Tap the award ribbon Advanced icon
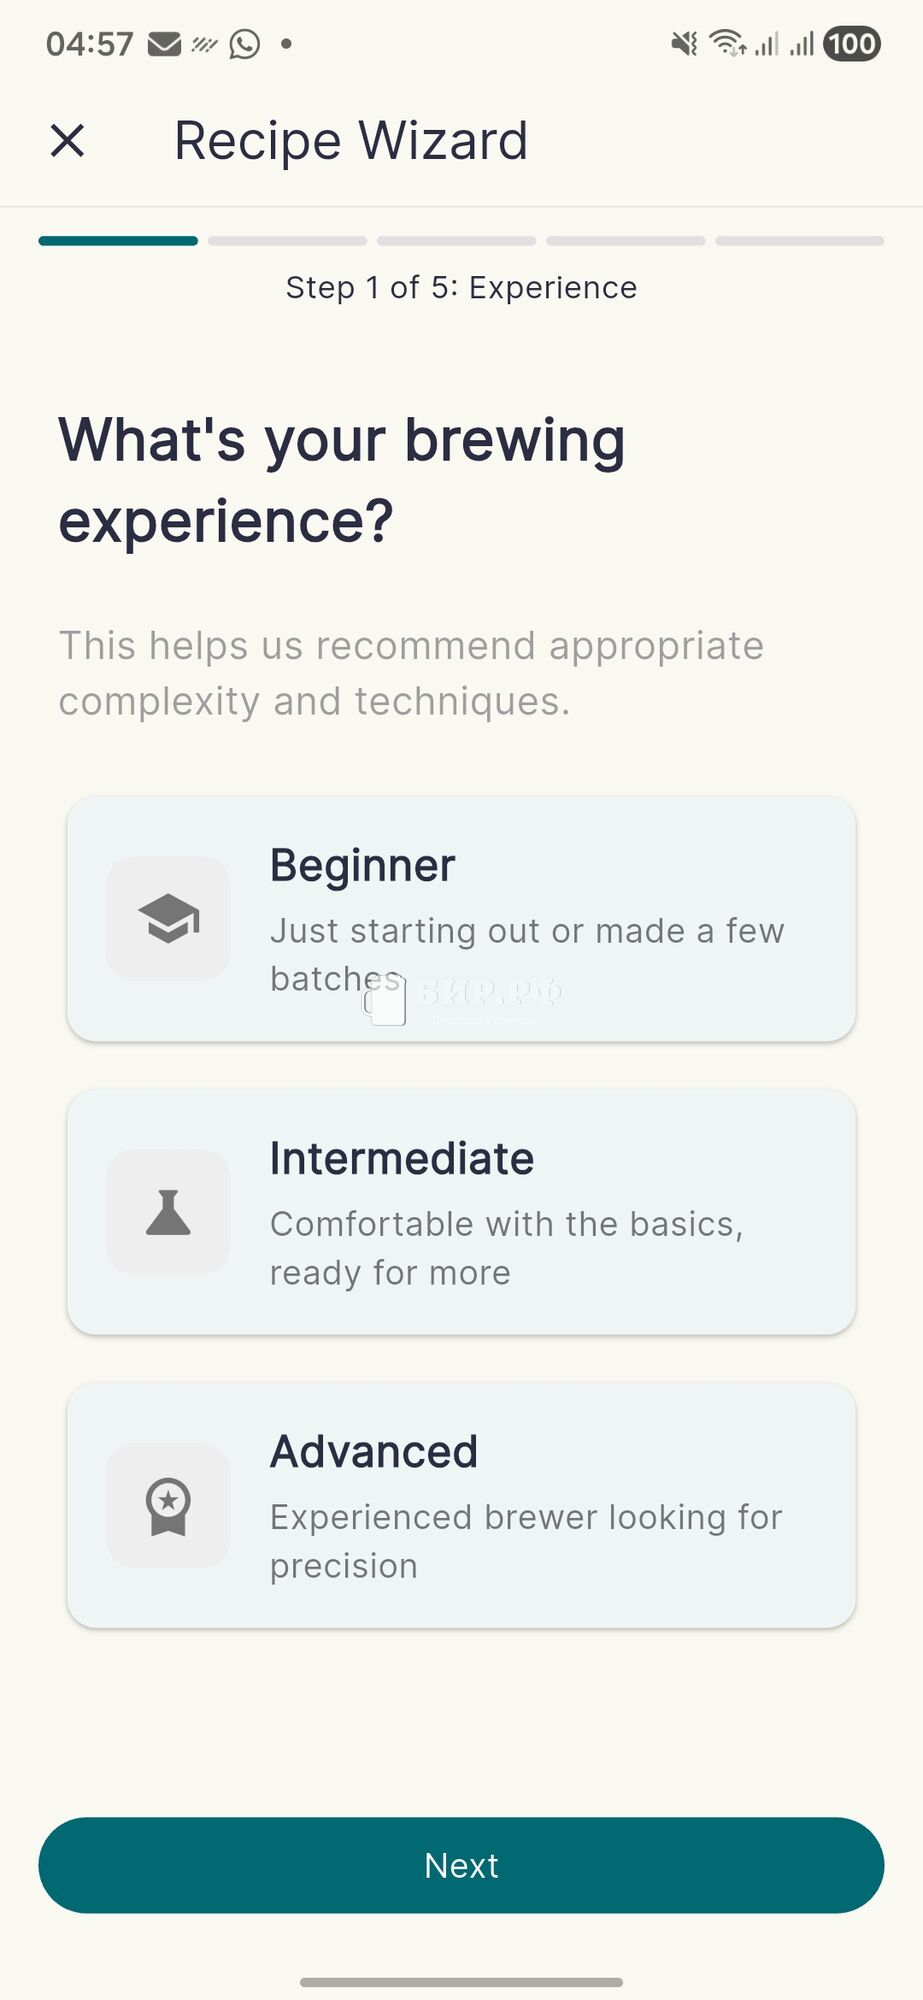 coord(168,1505)
